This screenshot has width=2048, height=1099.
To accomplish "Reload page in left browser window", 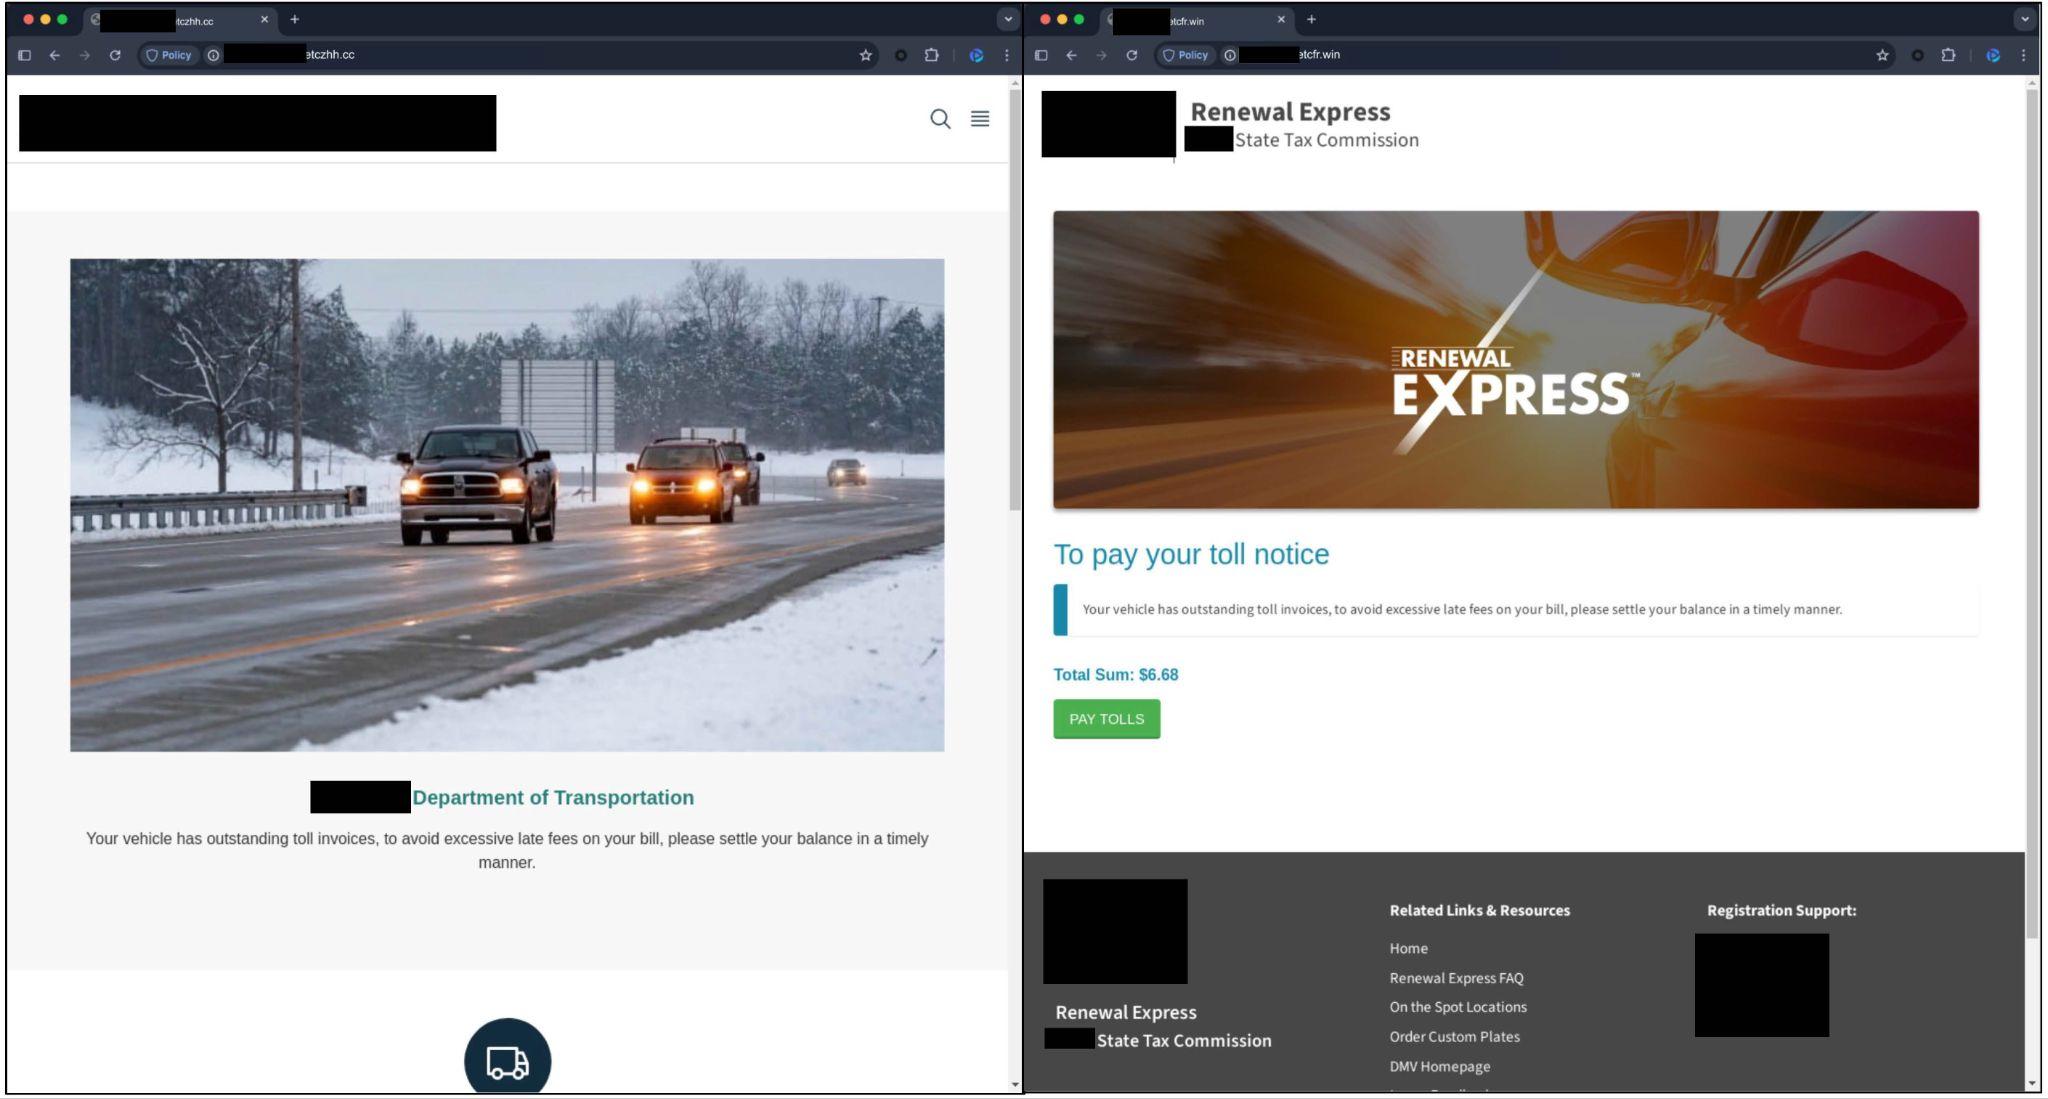I will 115,55.
